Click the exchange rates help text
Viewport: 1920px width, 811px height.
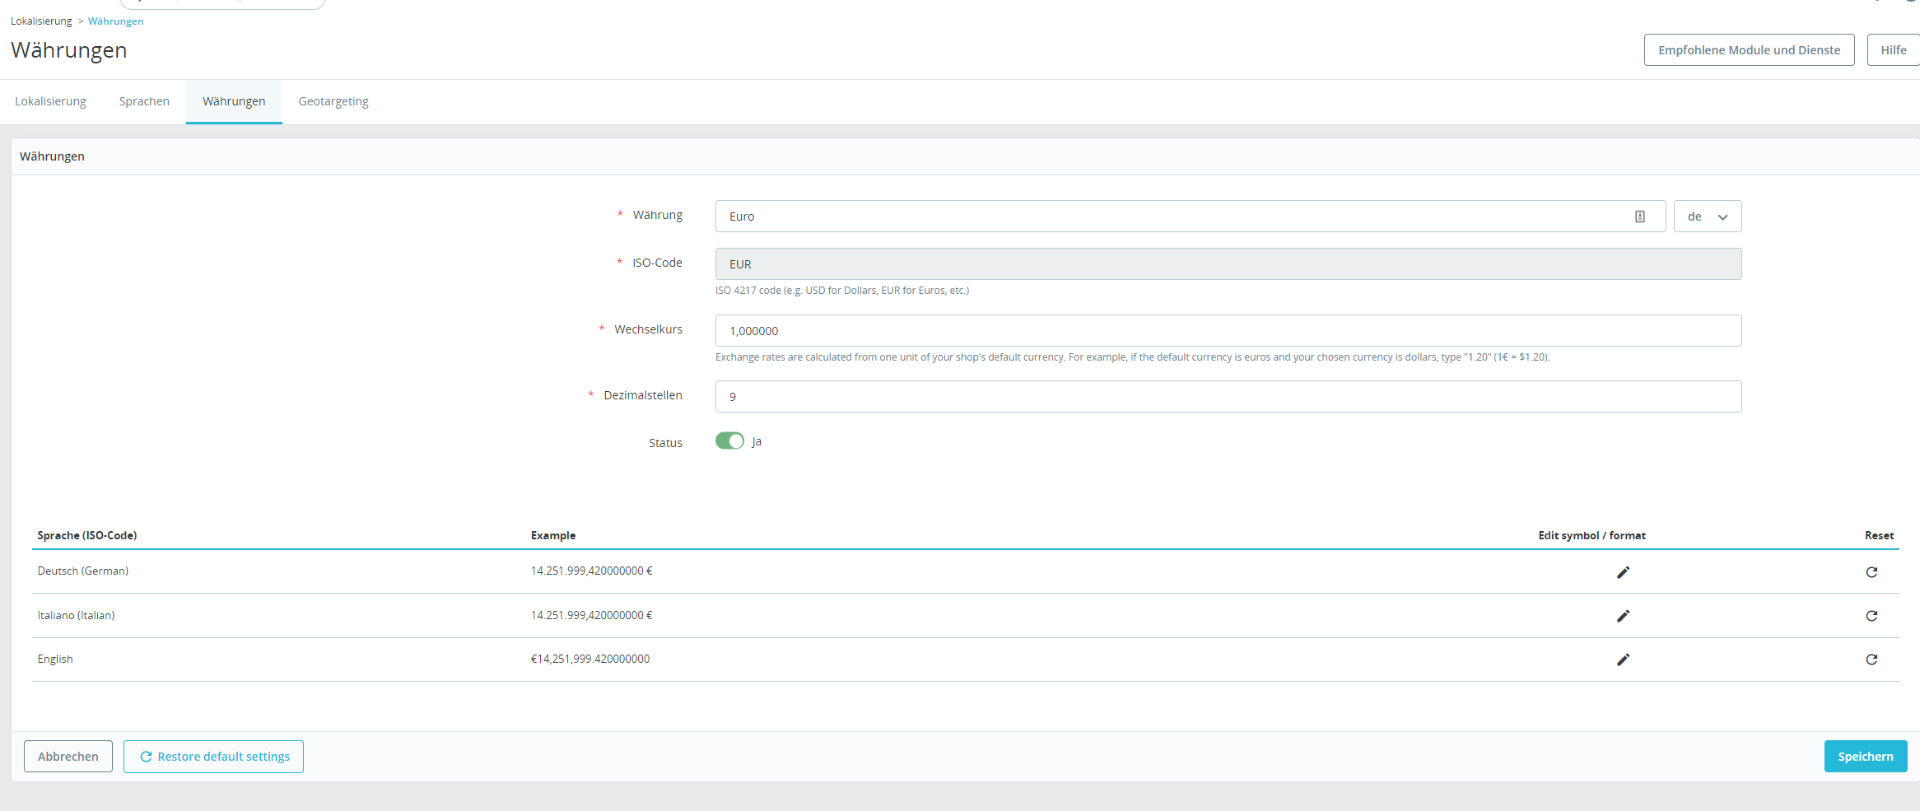tap(1132, 357)
